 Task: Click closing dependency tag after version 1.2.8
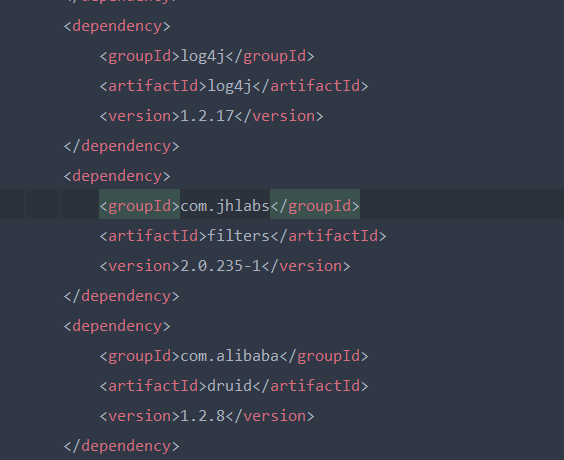(x=122, y=446)
